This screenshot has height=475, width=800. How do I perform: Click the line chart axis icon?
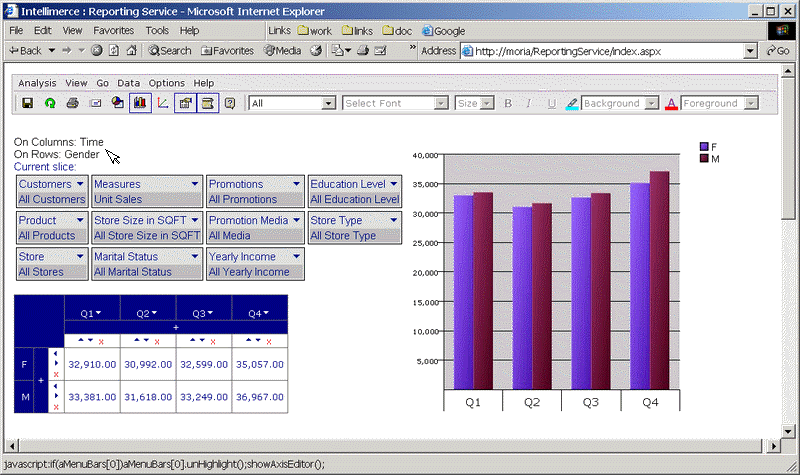(x=163, y=104)
